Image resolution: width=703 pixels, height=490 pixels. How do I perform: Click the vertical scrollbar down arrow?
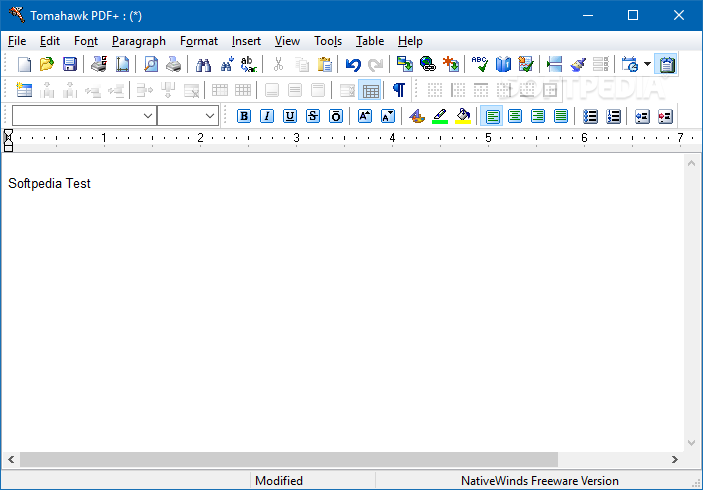[x=691, y=443]
